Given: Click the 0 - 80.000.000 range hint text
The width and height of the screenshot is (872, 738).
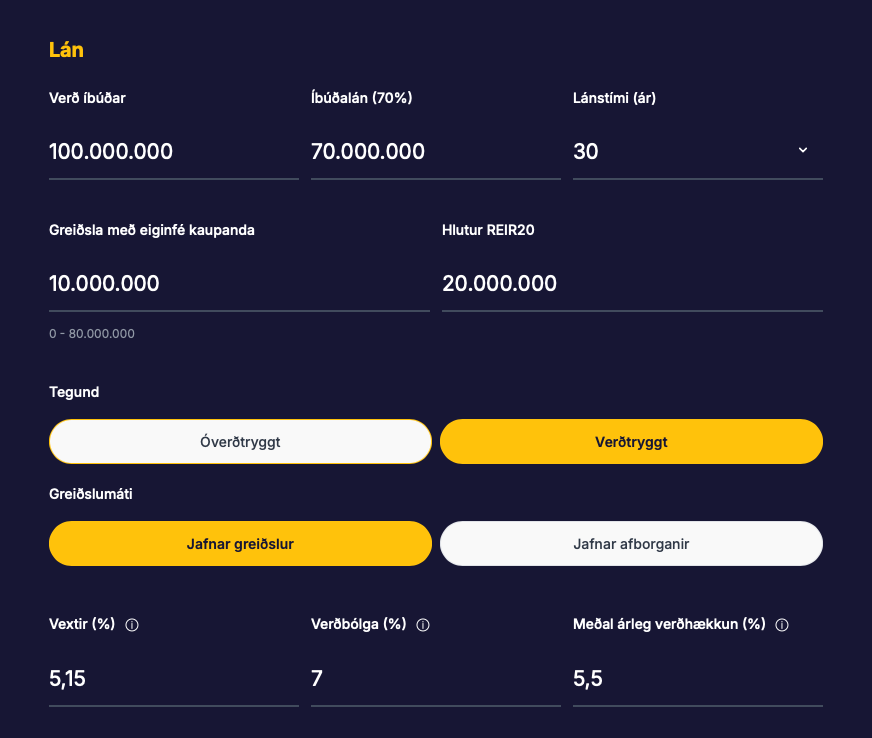Looking at the screenshot, I should click(92, 334).
